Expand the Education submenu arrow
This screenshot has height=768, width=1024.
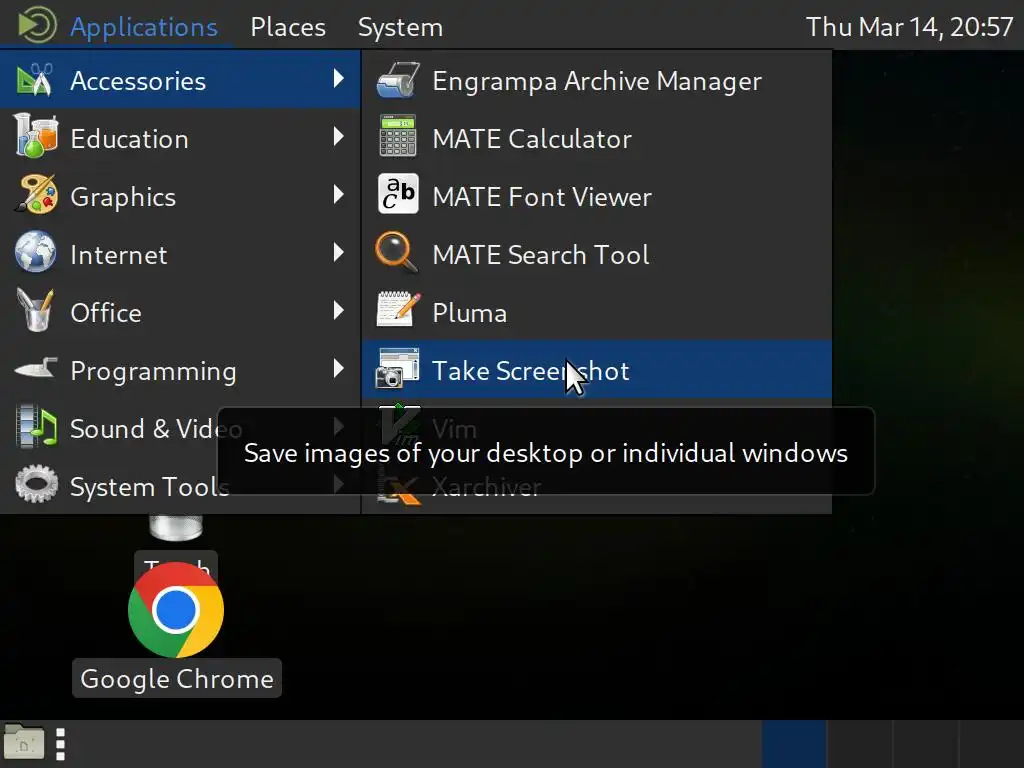(x=338, y=136)
